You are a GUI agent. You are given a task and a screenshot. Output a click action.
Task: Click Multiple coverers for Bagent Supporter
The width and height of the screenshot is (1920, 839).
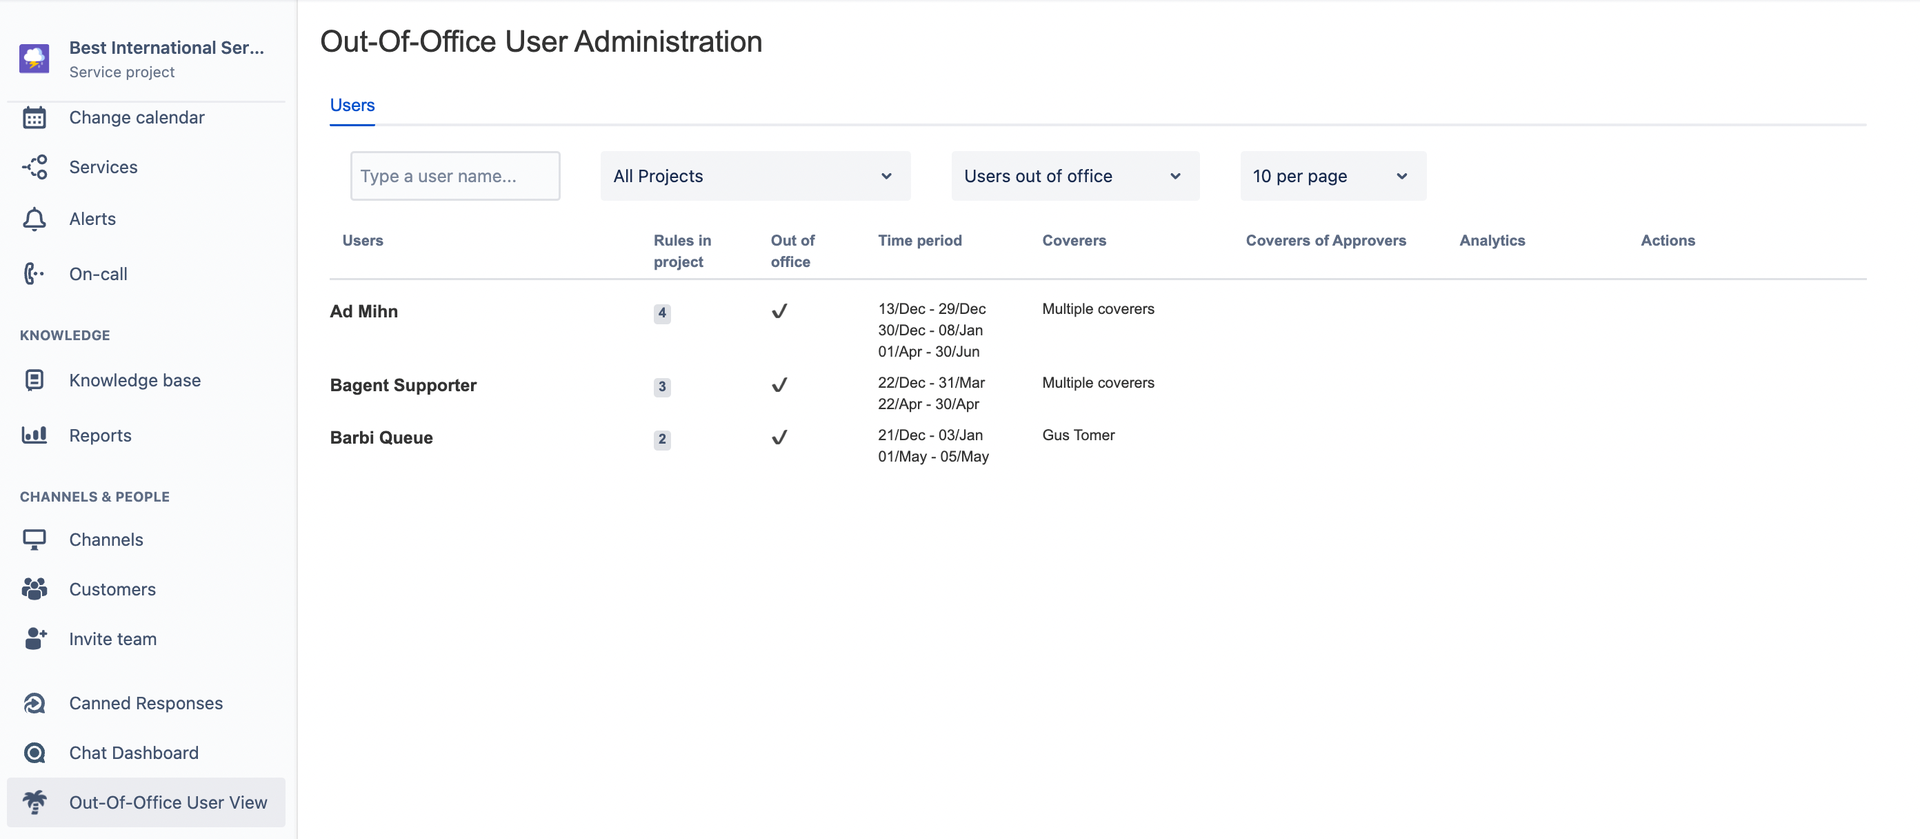[x=1098, y=383]
